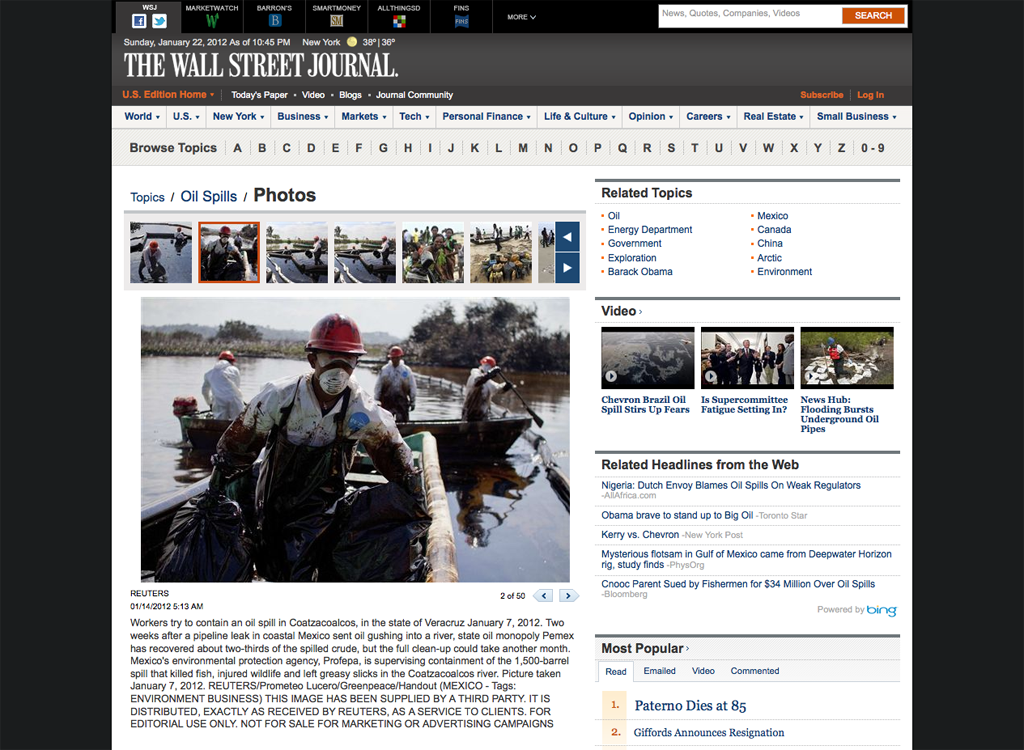Open the Environment related topic
The width and height of the screenshot is (1024, 750).
(x=784, y=272)
